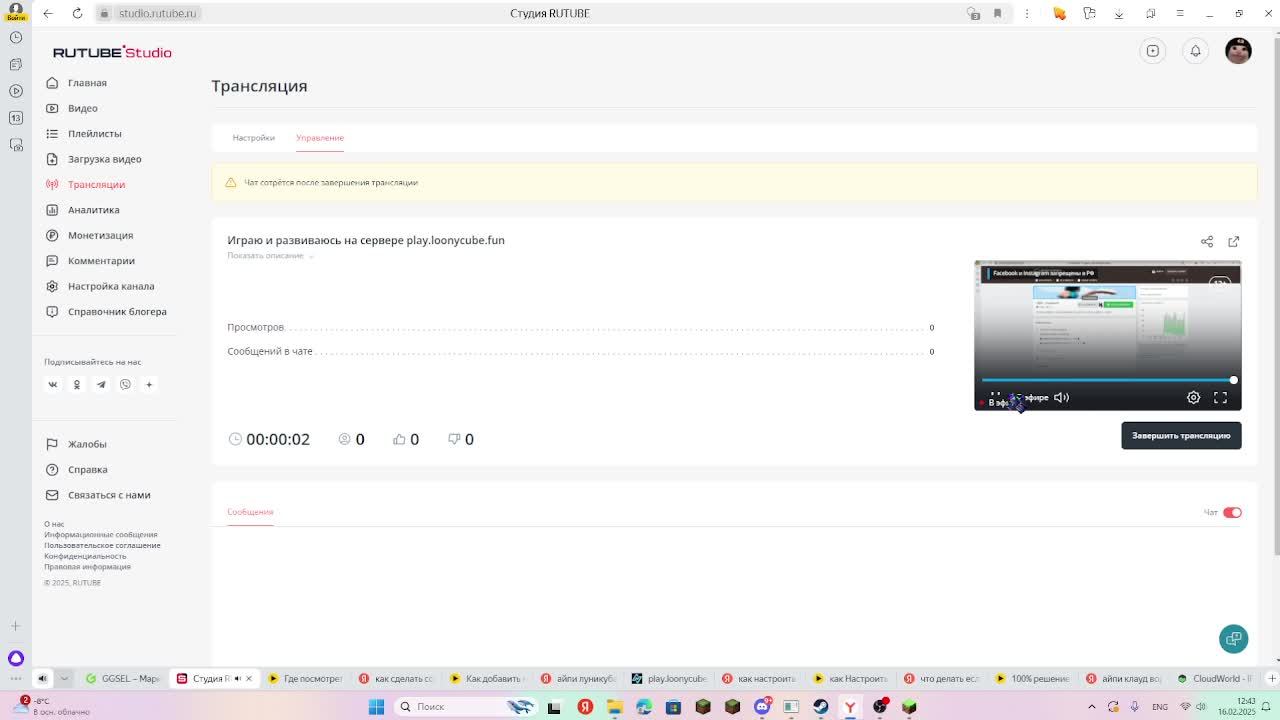Open Аналитика section
This screenshot has width=1280, height=720.
[94, 210]
